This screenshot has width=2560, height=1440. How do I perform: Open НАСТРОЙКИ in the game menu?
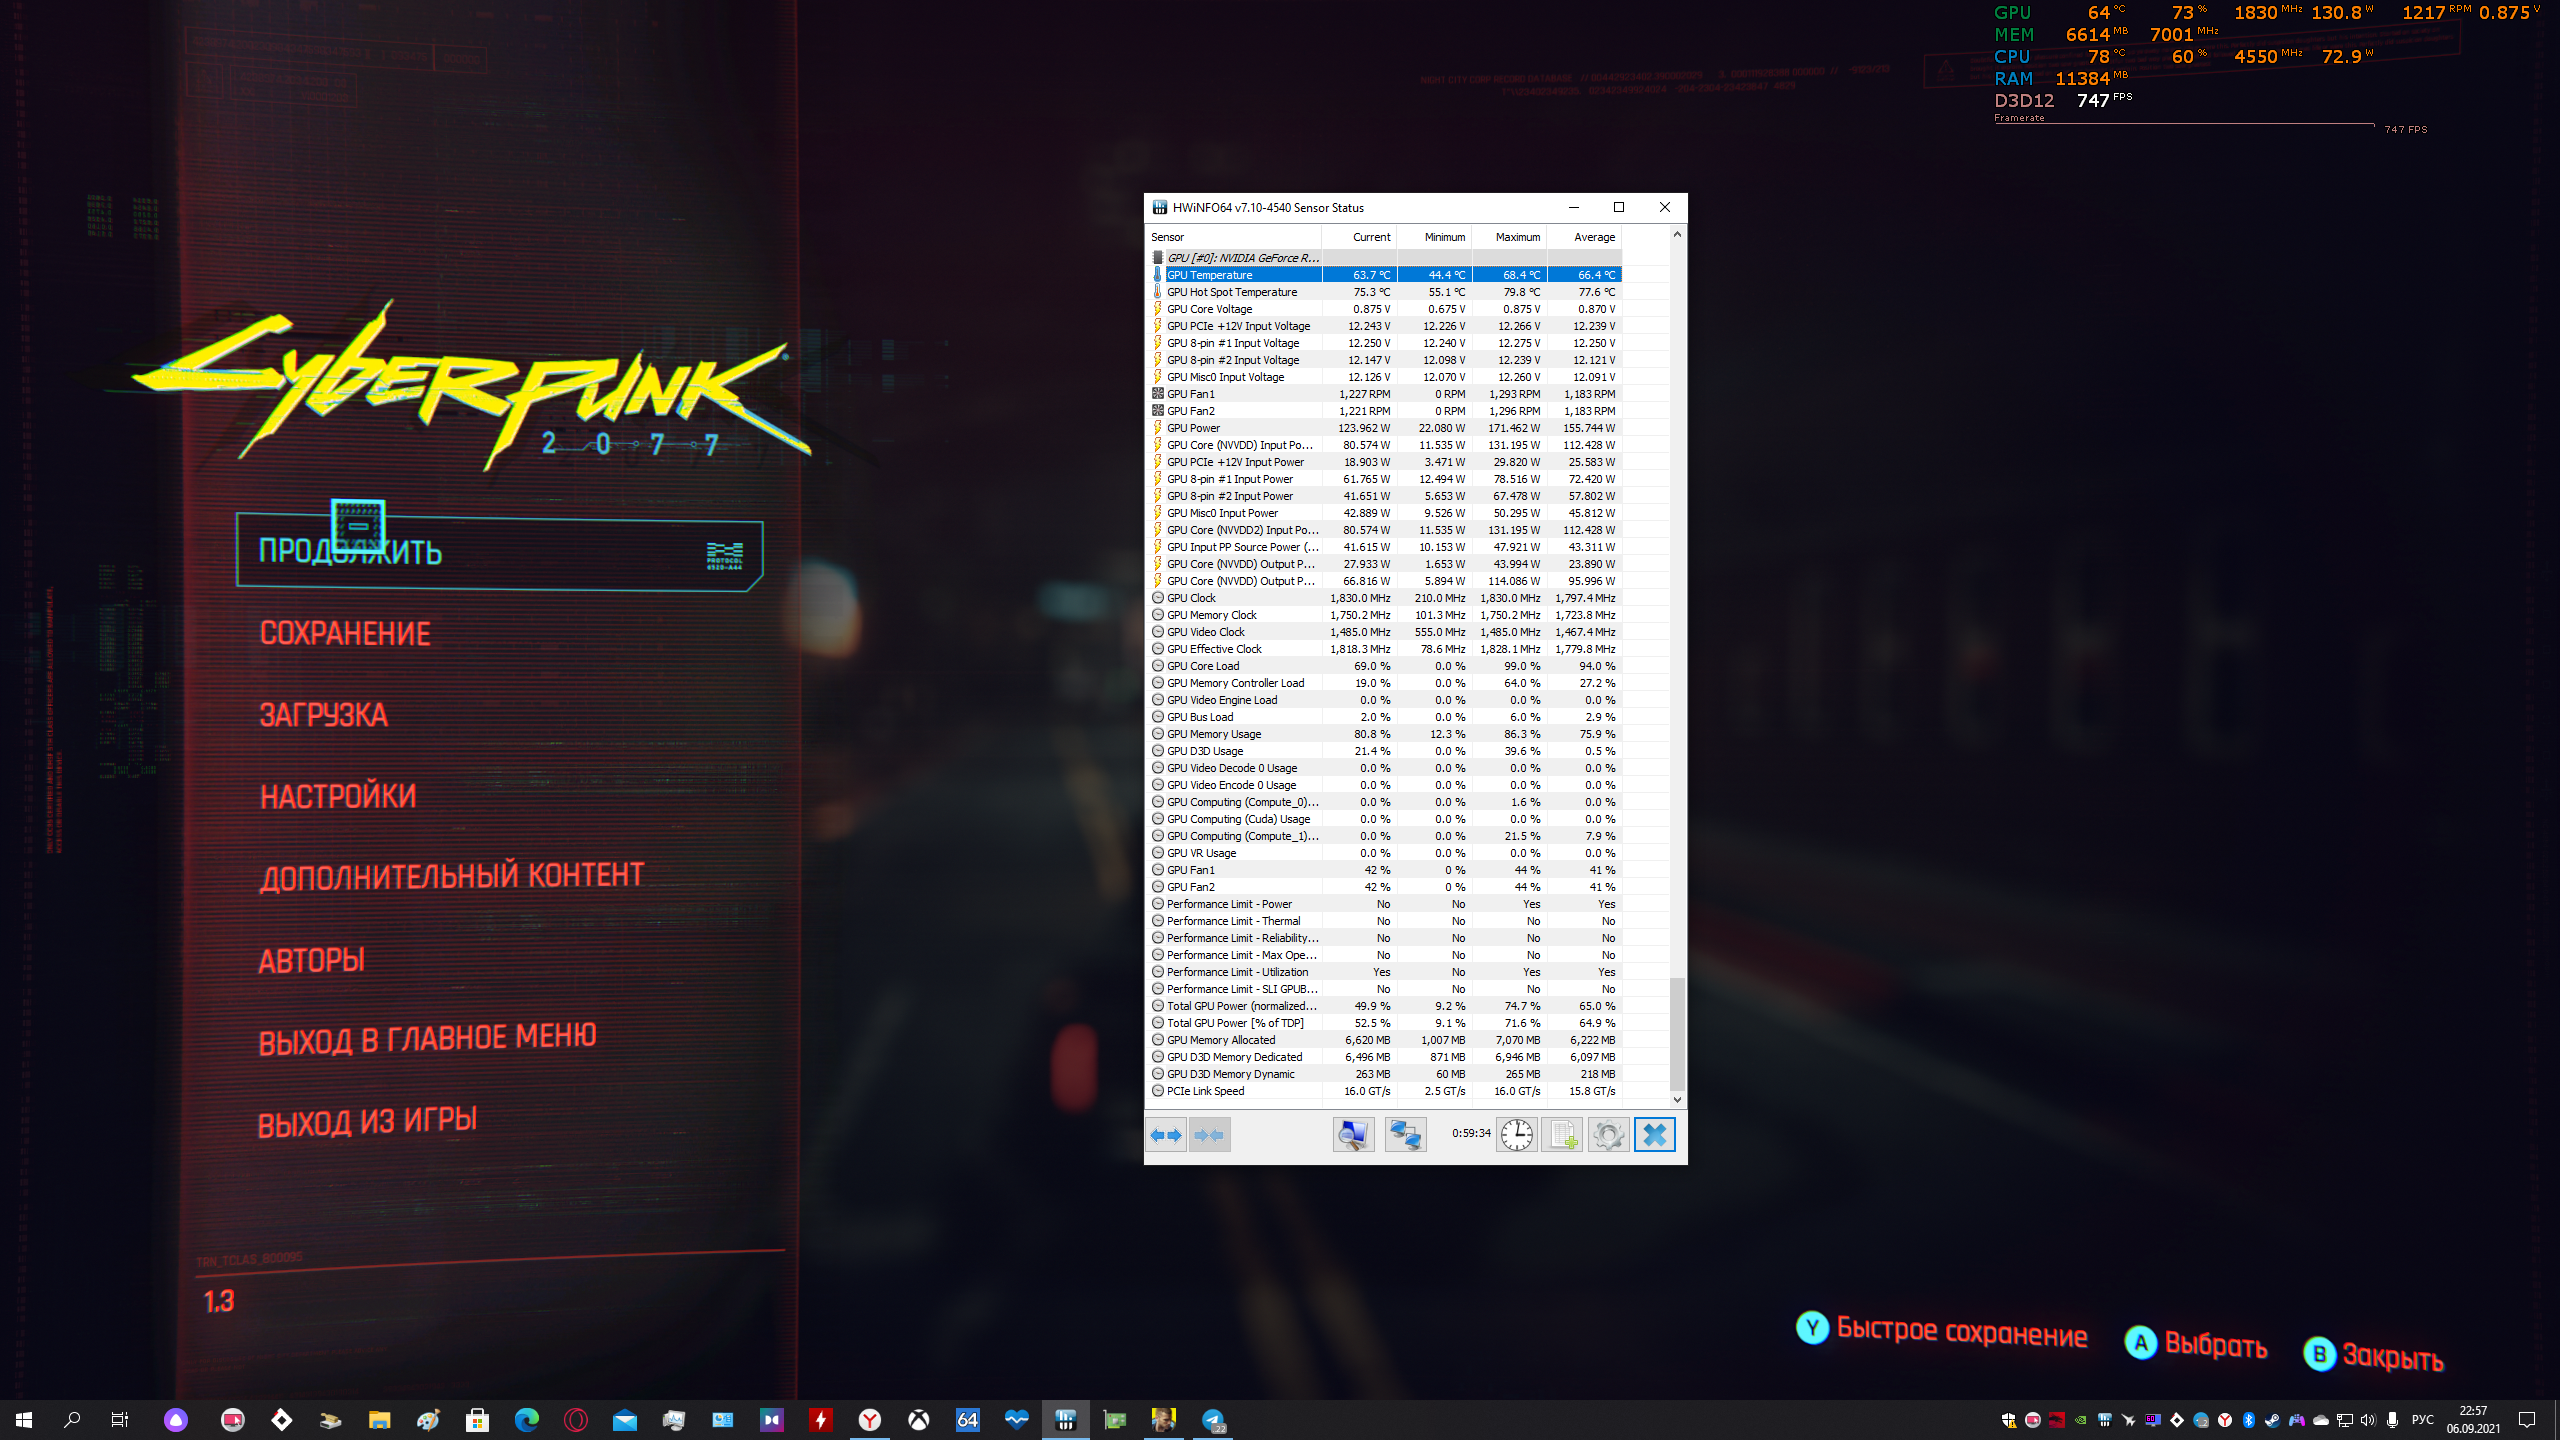point(338,796)
